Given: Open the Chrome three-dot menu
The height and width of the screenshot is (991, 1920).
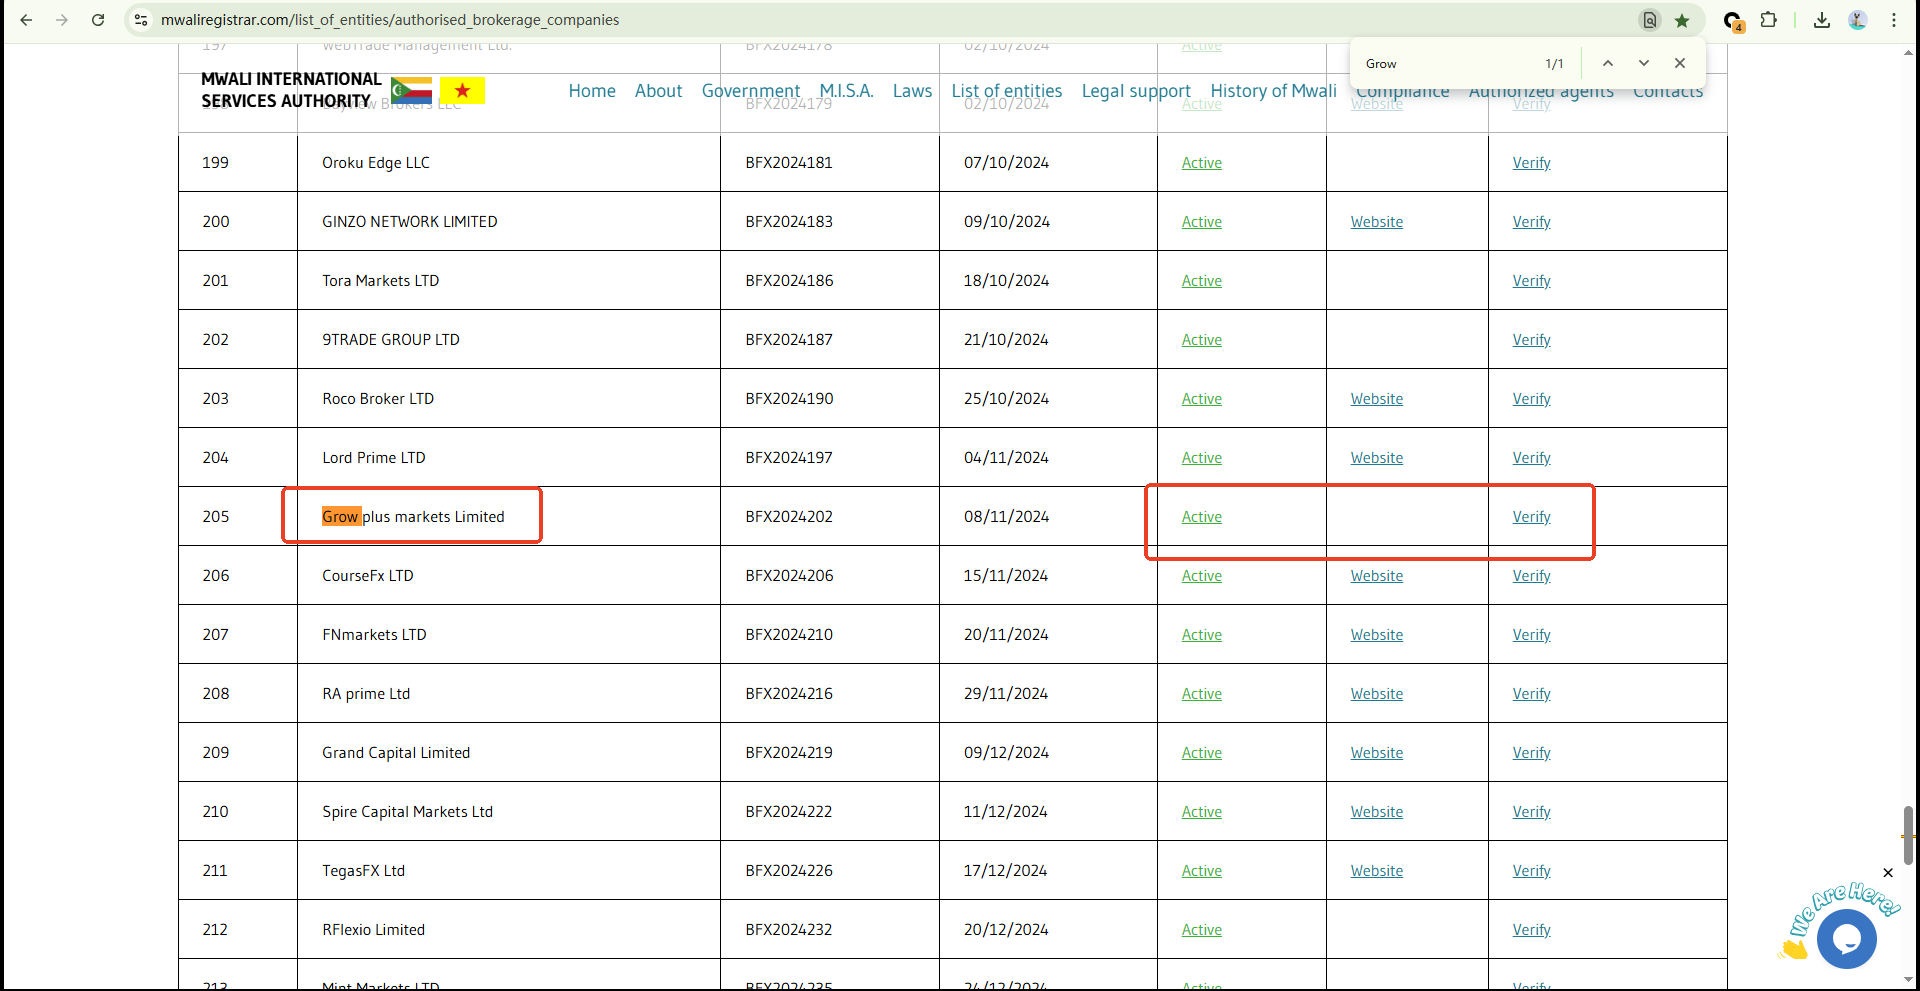Looking at the screenshot, I should click(x=1893, y=20).
